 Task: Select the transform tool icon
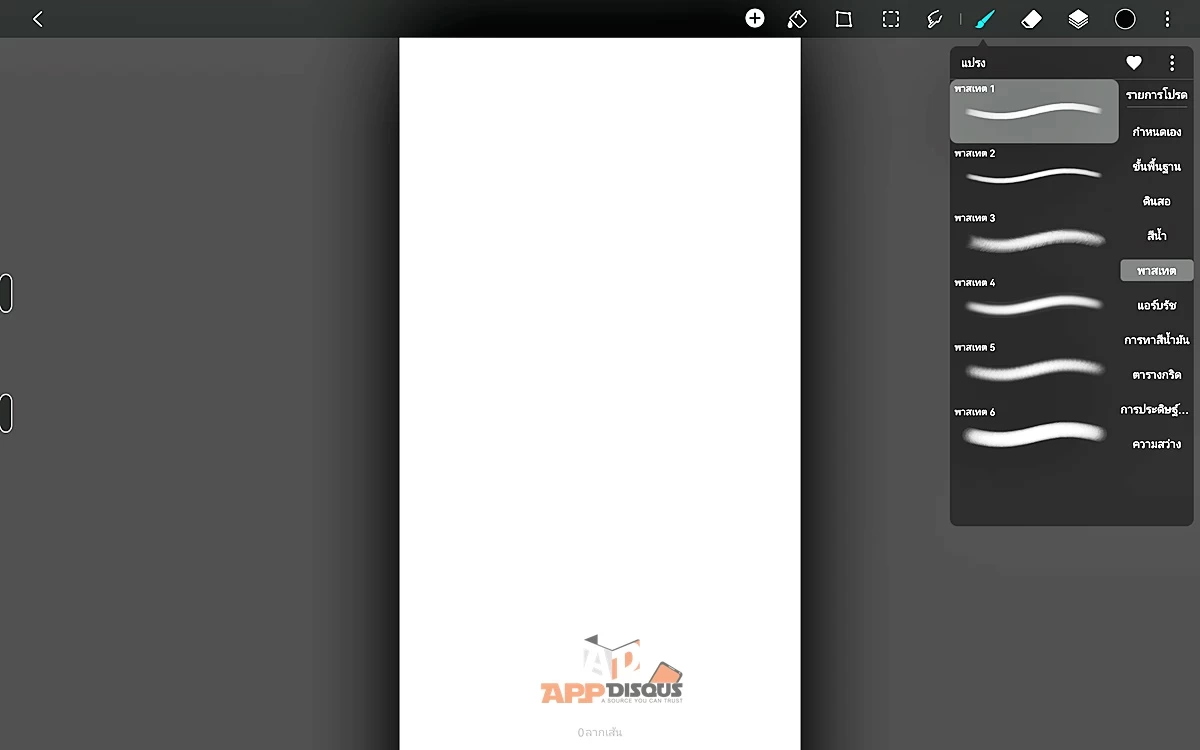(x=844, y=19)
